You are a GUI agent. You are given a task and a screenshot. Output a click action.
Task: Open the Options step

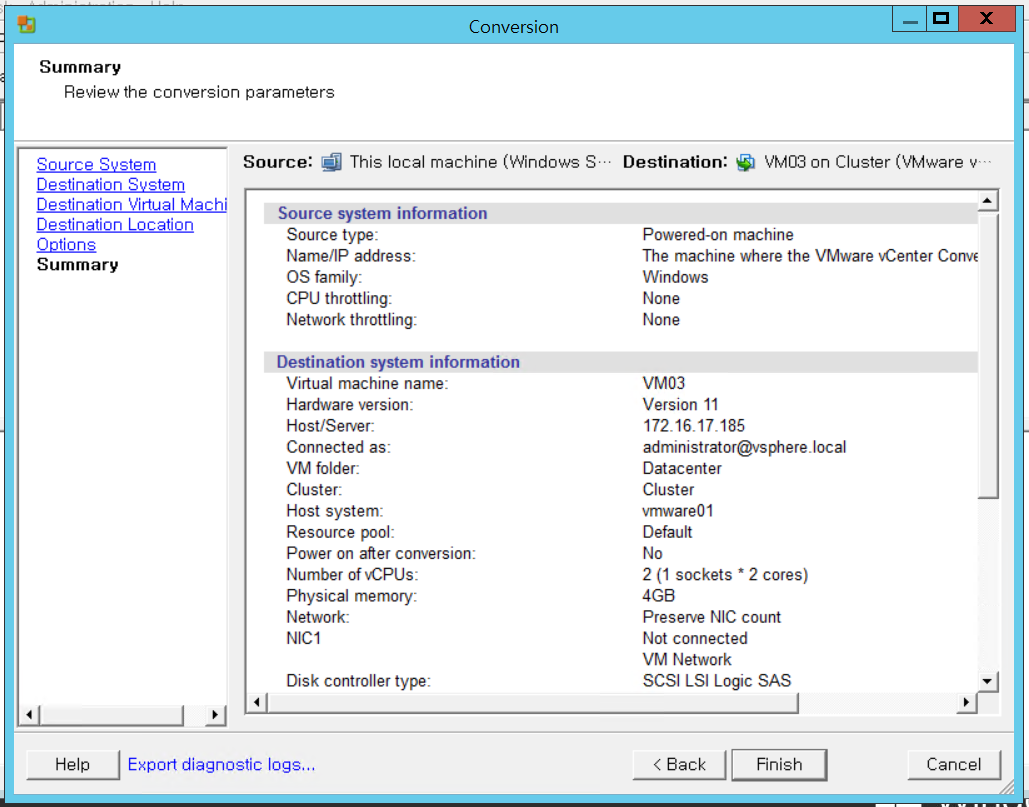point(66,245)
